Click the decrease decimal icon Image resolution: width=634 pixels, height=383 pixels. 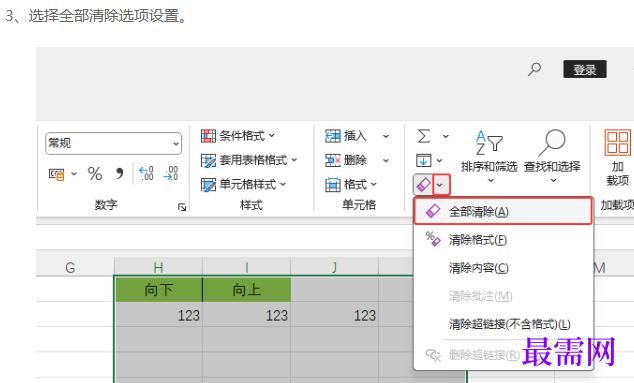click(171, 174)
